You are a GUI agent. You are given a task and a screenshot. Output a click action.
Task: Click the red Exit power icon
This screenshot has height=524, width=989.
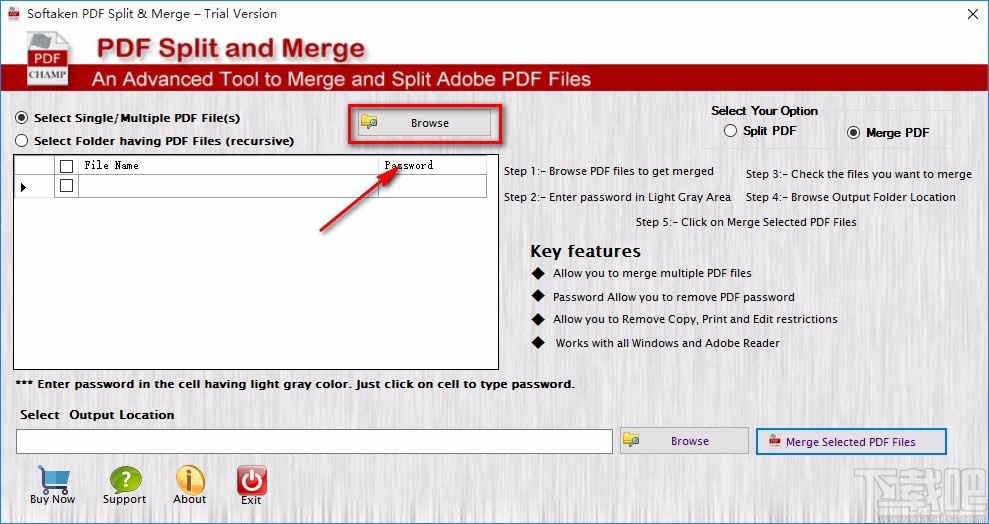pyautogui.click(x=252, y=480)
